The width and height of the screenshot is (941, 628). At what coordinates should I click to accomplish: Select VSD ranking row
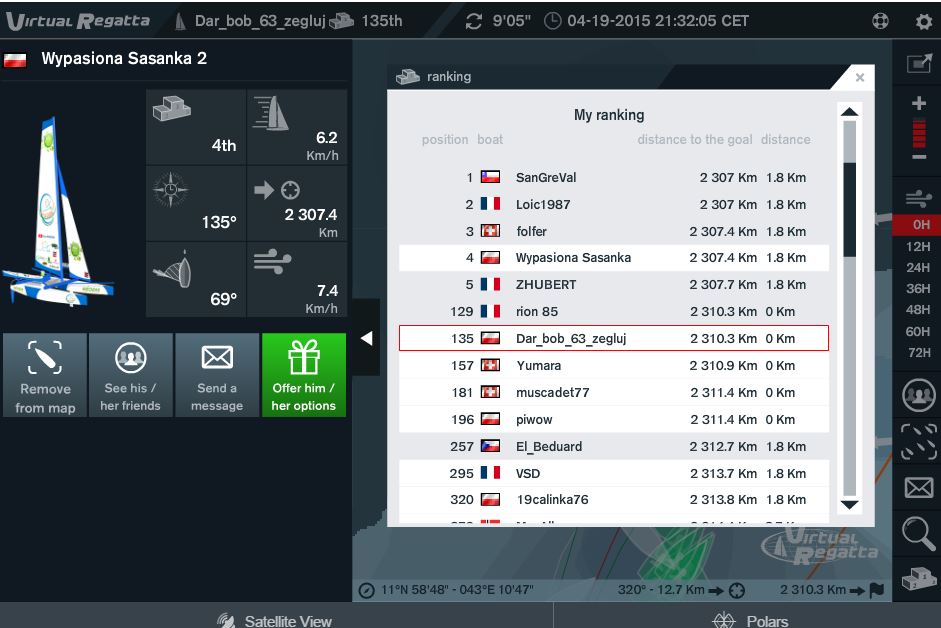614,473
